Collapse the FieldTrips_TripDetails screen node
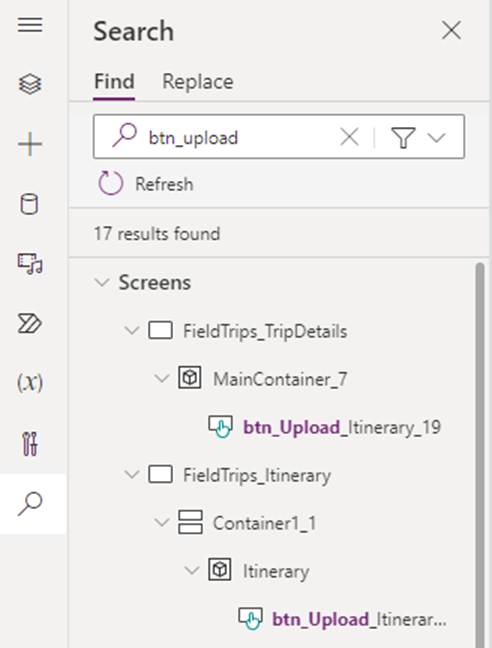The width and height of the screenshot is (492, 648). point(132,331)
